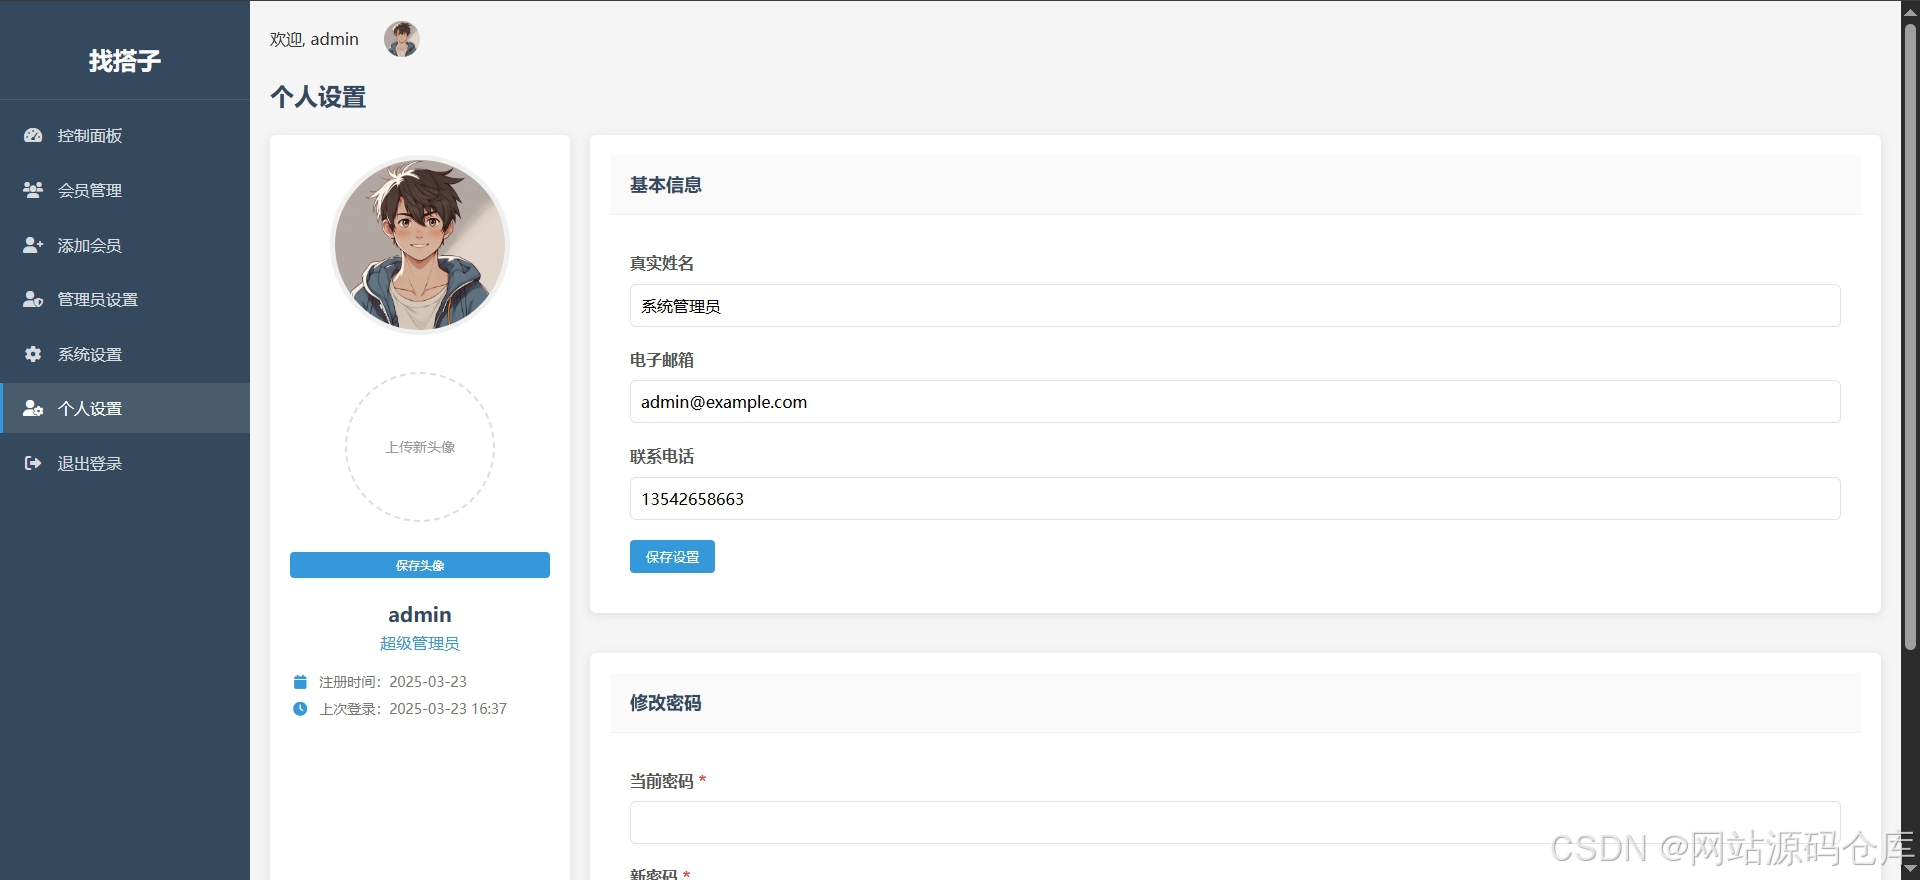Screen dimensions: 1920x880
Task: Click the 欢迎, admin greeting text
Action: (314, 39)
